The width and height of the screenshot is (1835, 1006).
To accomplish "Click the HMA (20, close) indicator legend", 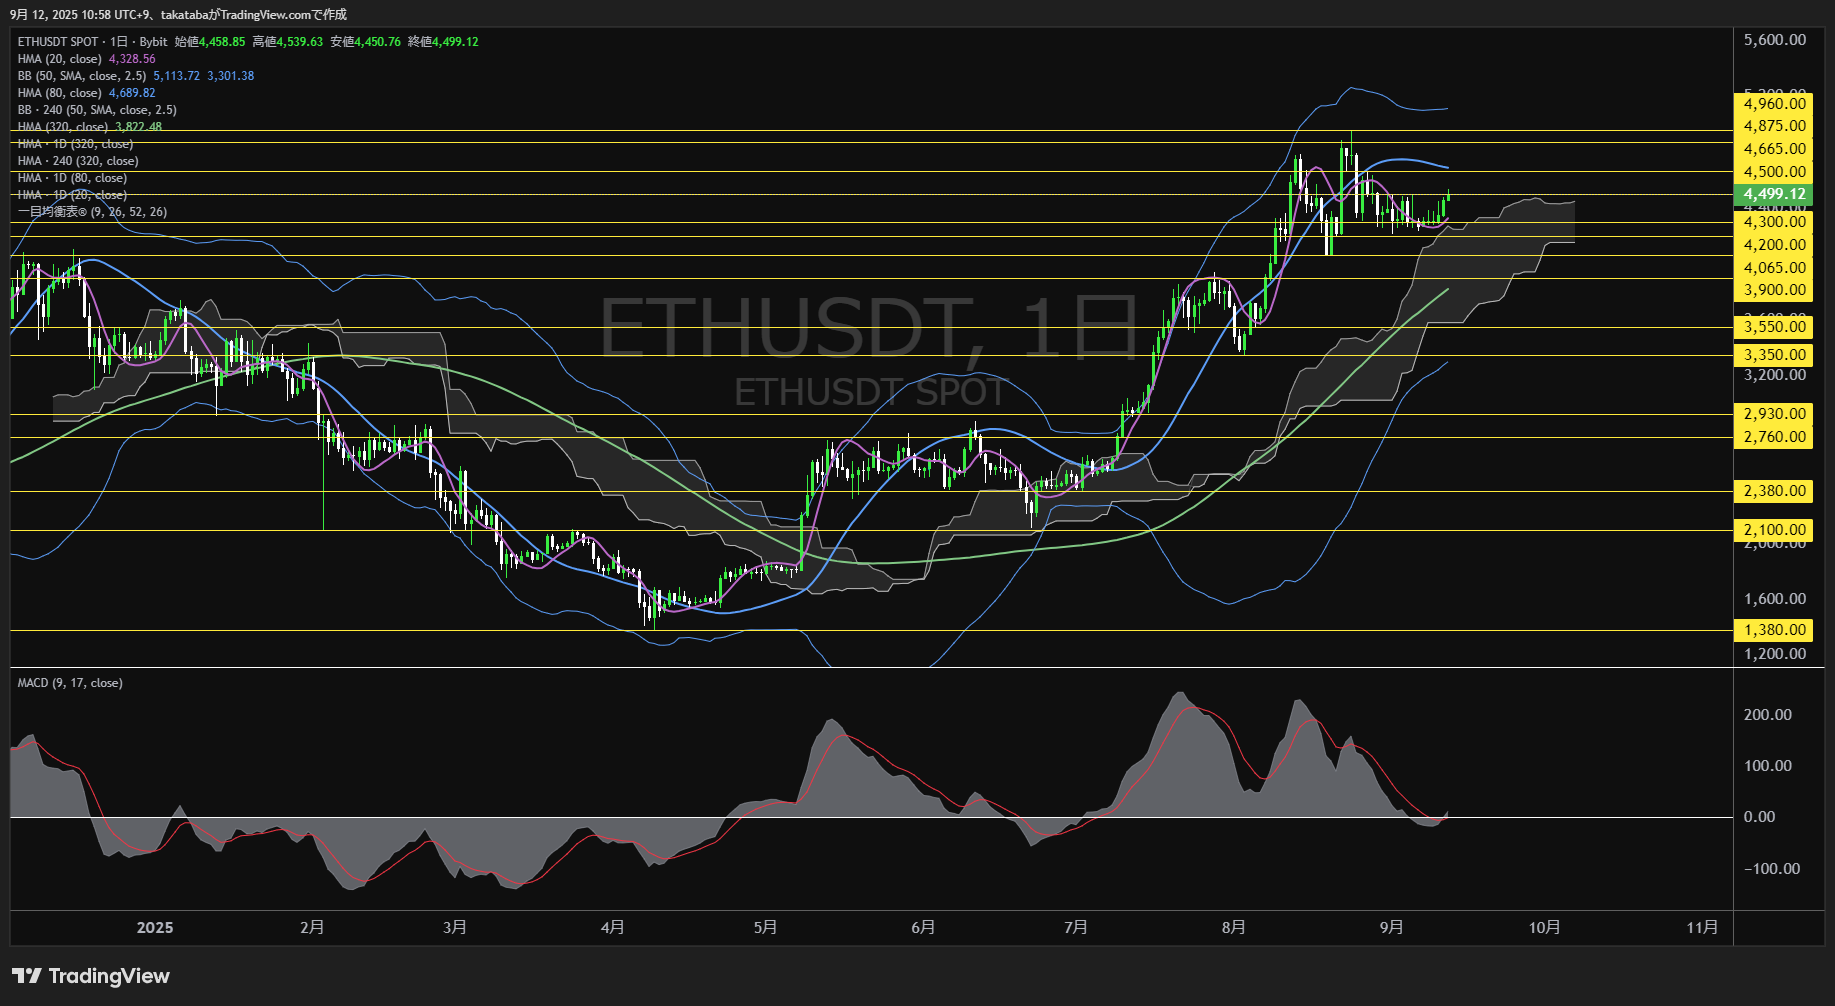I will (x=60, y=59).
